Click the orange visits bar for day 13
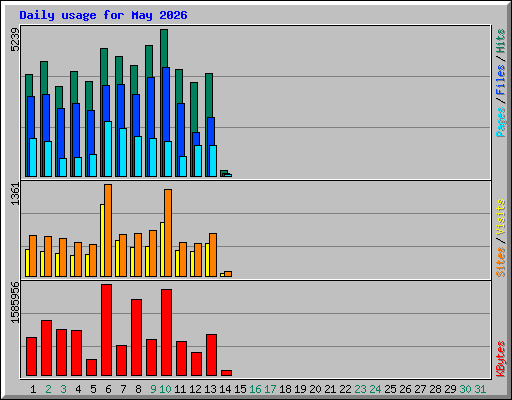Image resolution: width=512 pixels, height=400 pixels. pyautogui.click(x=213, y=255)
